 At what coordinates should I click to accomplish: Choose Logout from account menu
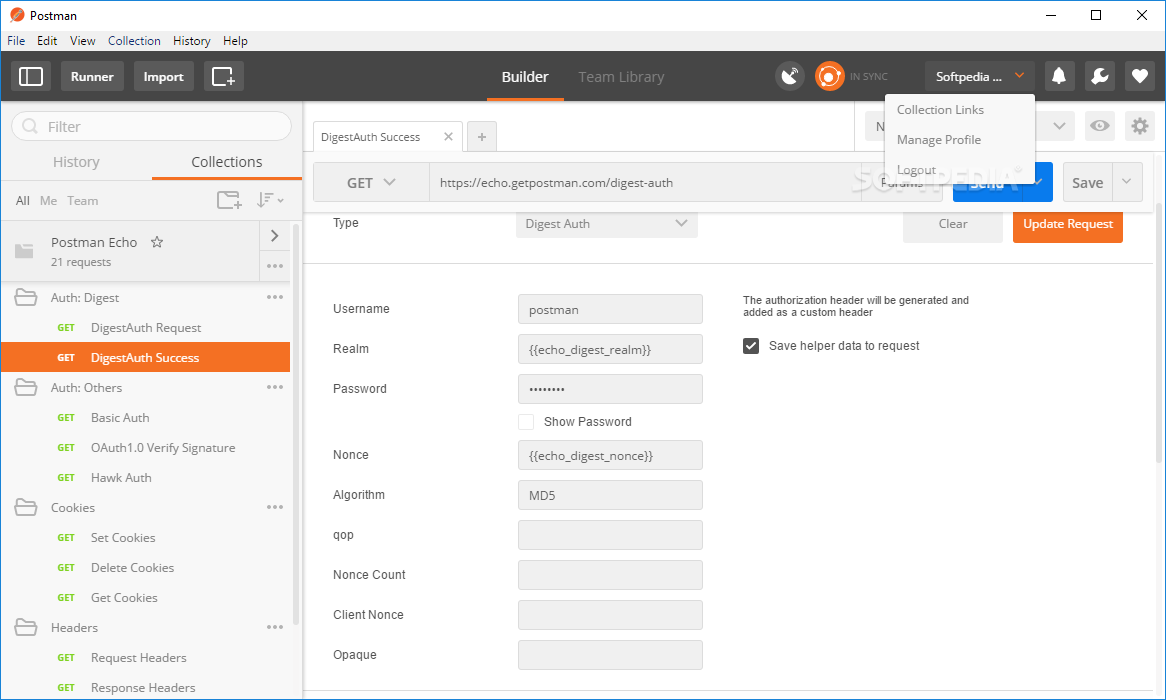[x=916, y=170]
